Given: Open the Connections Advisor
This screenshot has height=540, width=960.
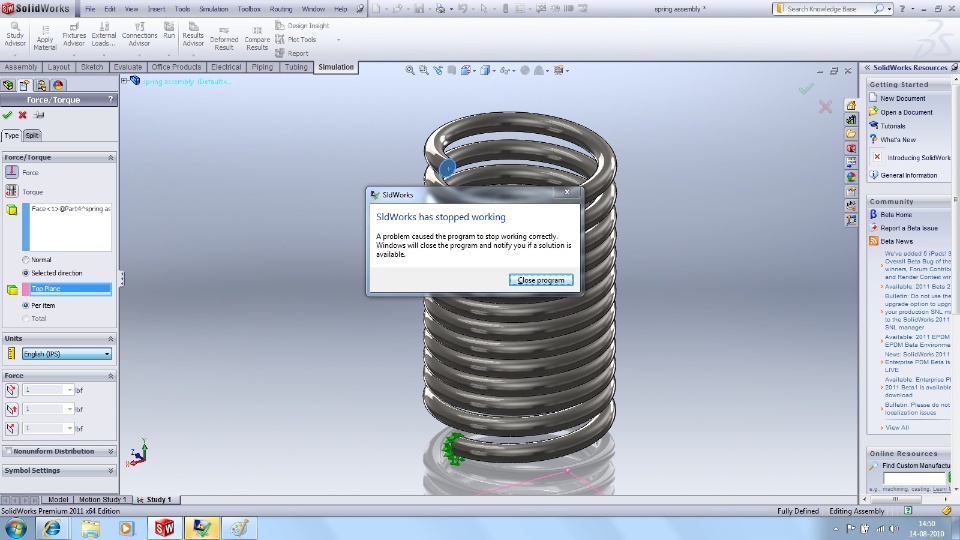Looking at the screenshot, I should click(x=140, y=35).
